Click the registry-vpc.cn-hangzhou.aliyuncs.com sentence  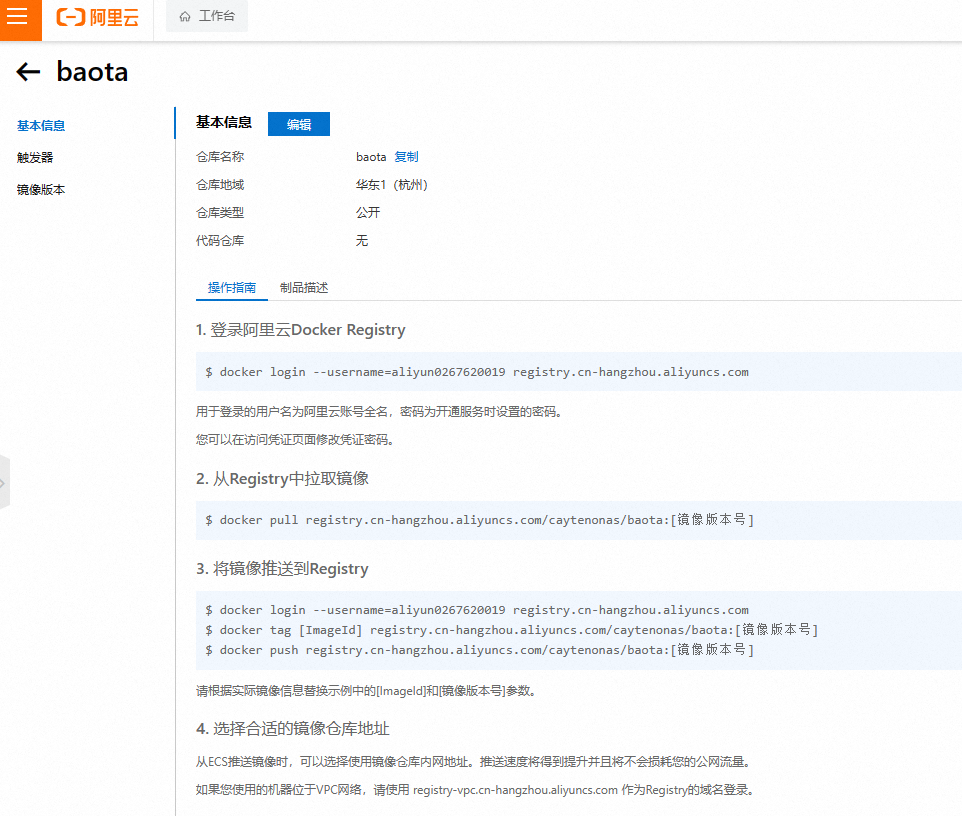pyautogui.click(x=475, y=790)
